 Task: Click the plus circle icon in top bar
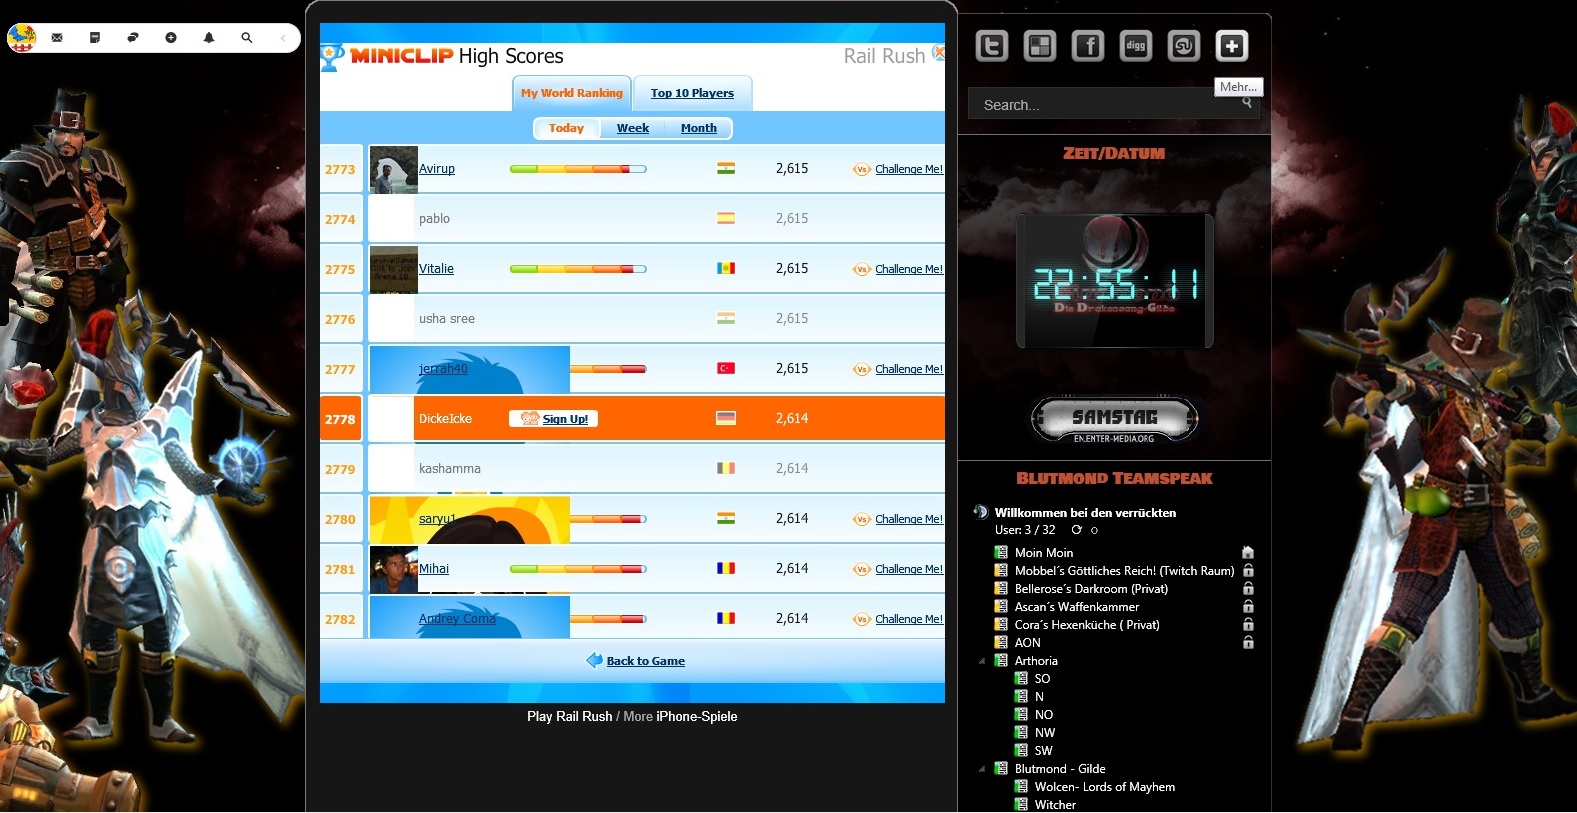[x=171, y=38]
